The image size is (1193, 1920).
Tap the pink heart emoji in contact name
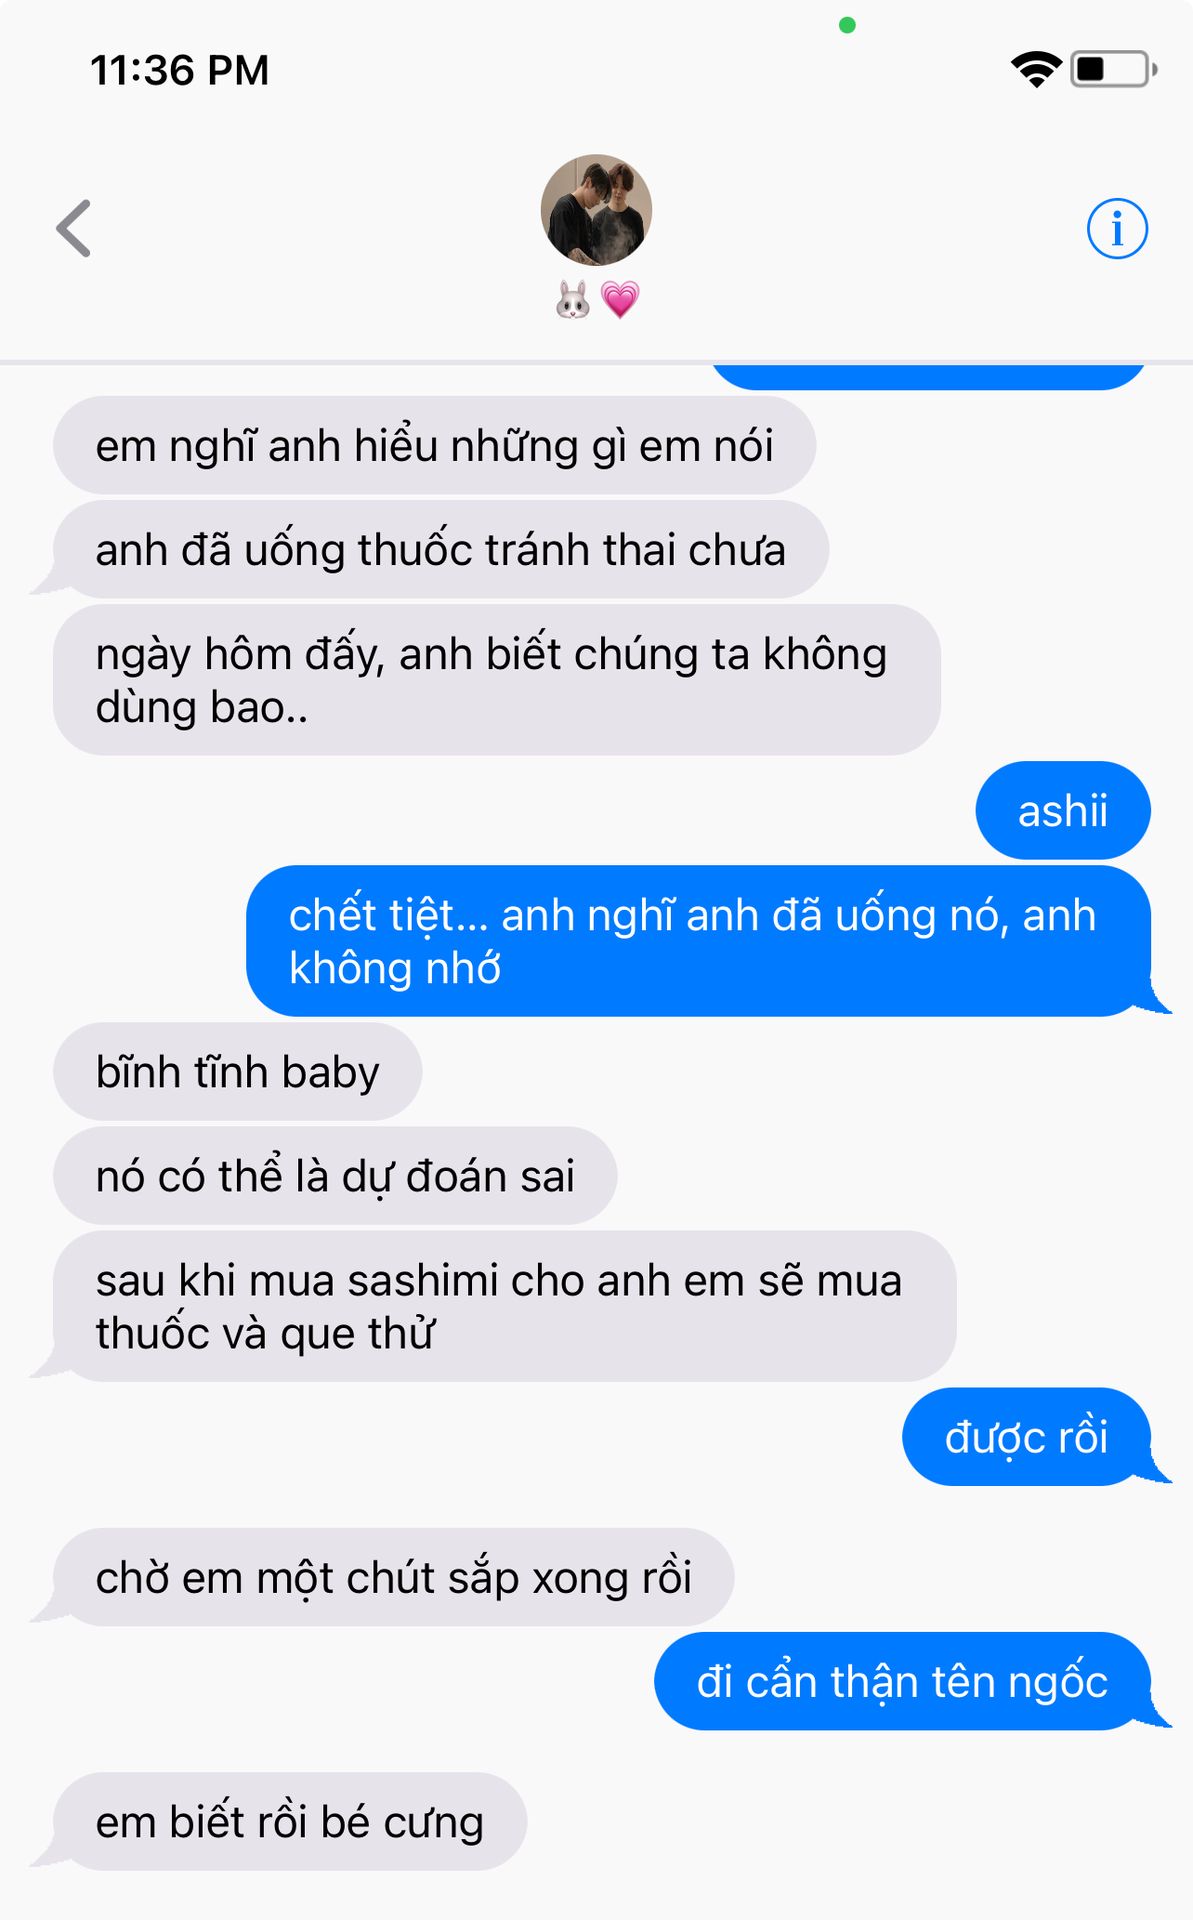click(x=620, y=299)
